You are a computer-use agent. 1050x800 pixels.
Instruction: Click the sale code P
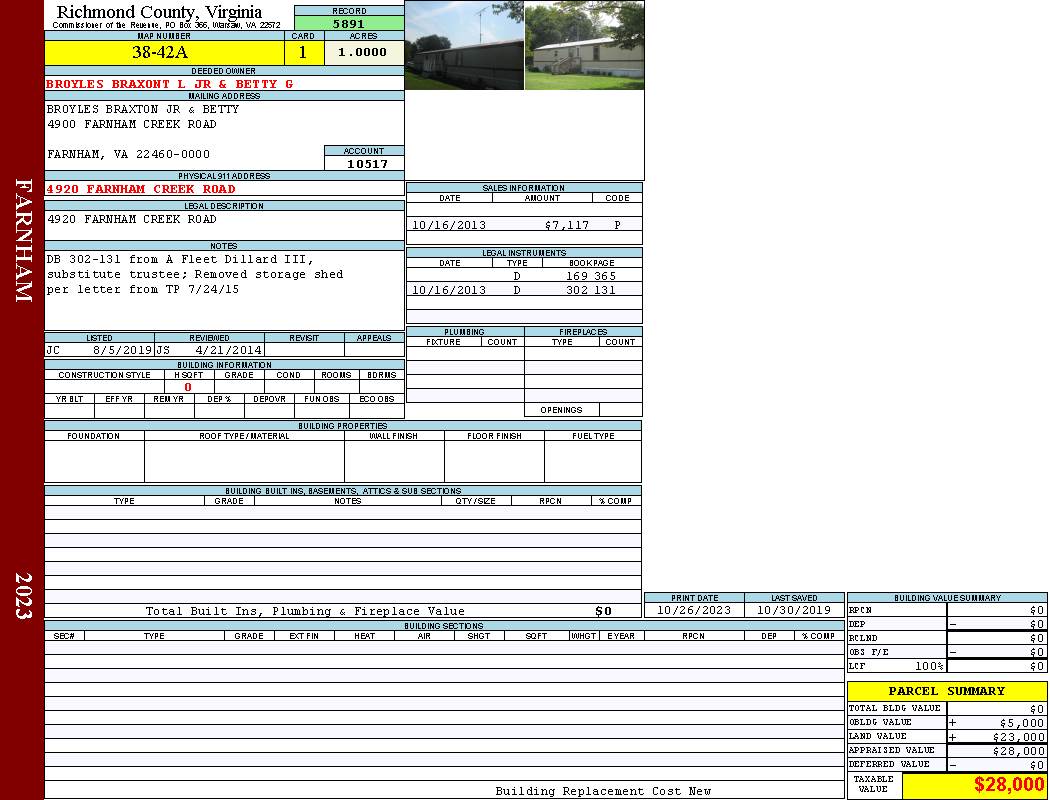coord(617,225)
